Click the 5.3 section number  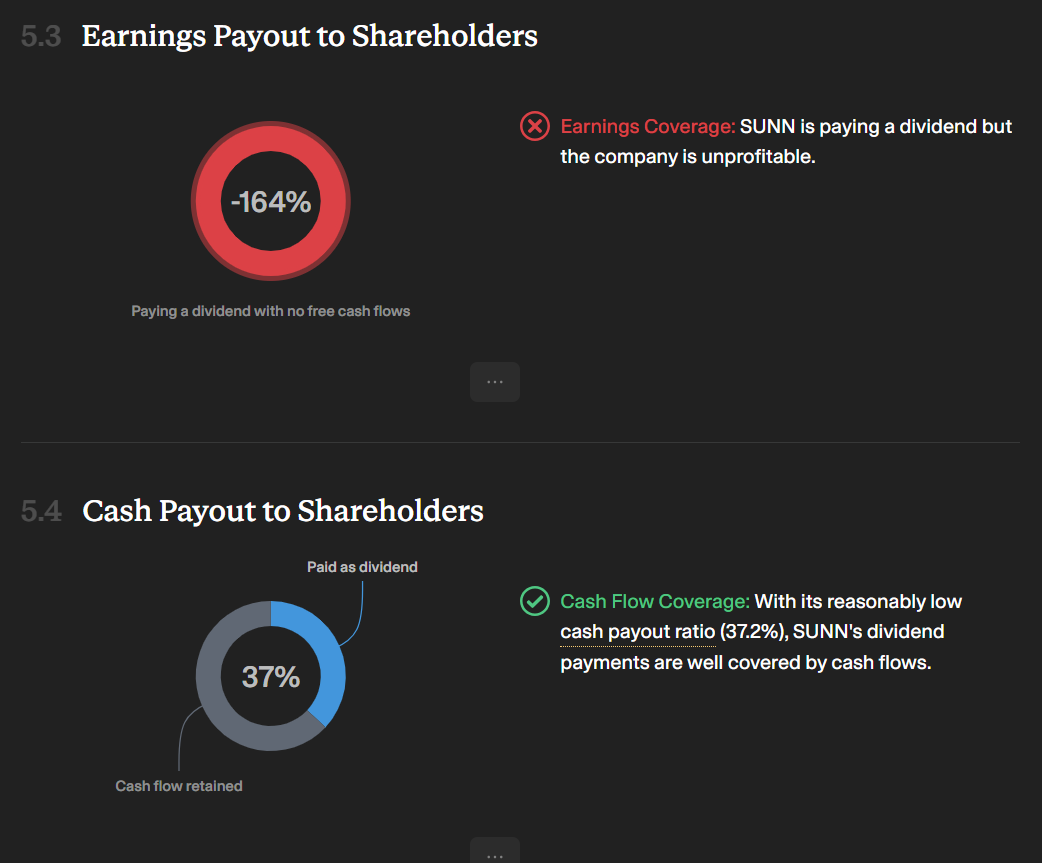[x=41, y=37]
